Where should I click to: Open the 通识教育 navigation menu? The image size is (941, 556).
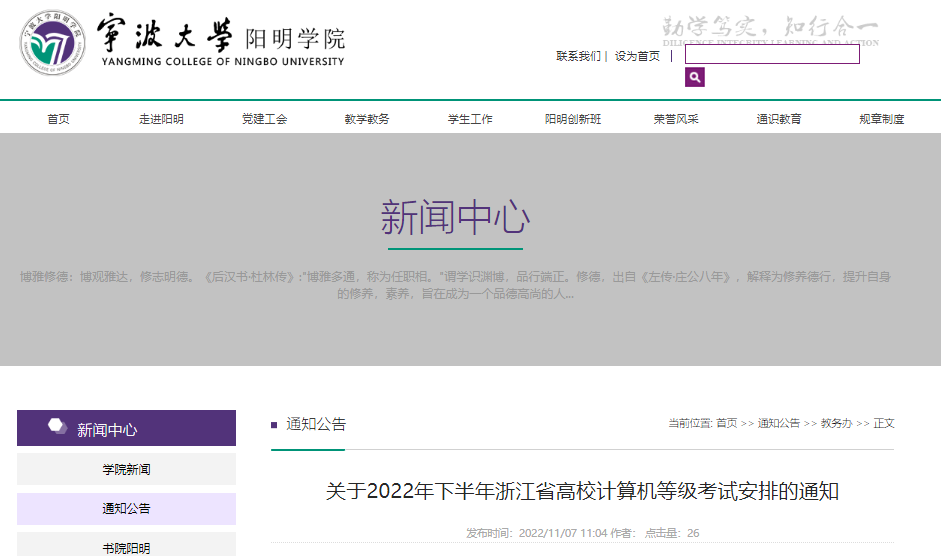[x=779, y=119]
